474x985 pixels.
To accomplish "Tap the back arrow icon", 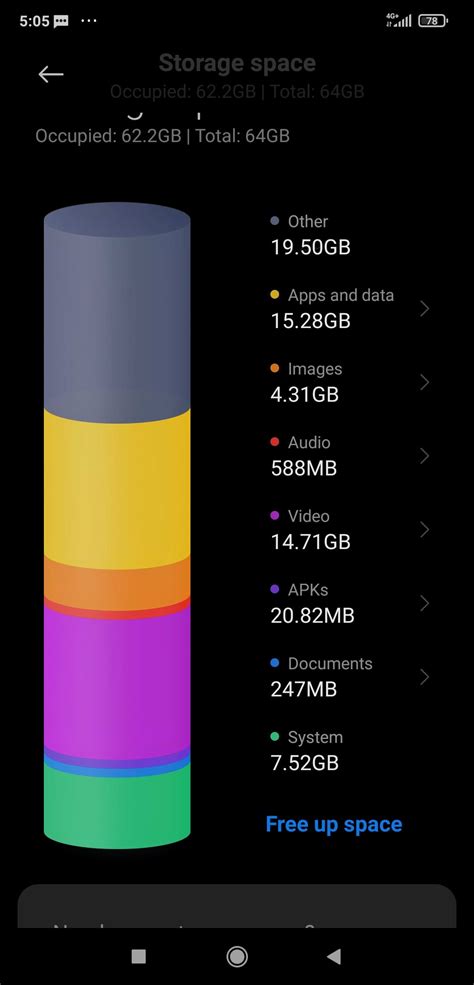I will tap(51, 75).
